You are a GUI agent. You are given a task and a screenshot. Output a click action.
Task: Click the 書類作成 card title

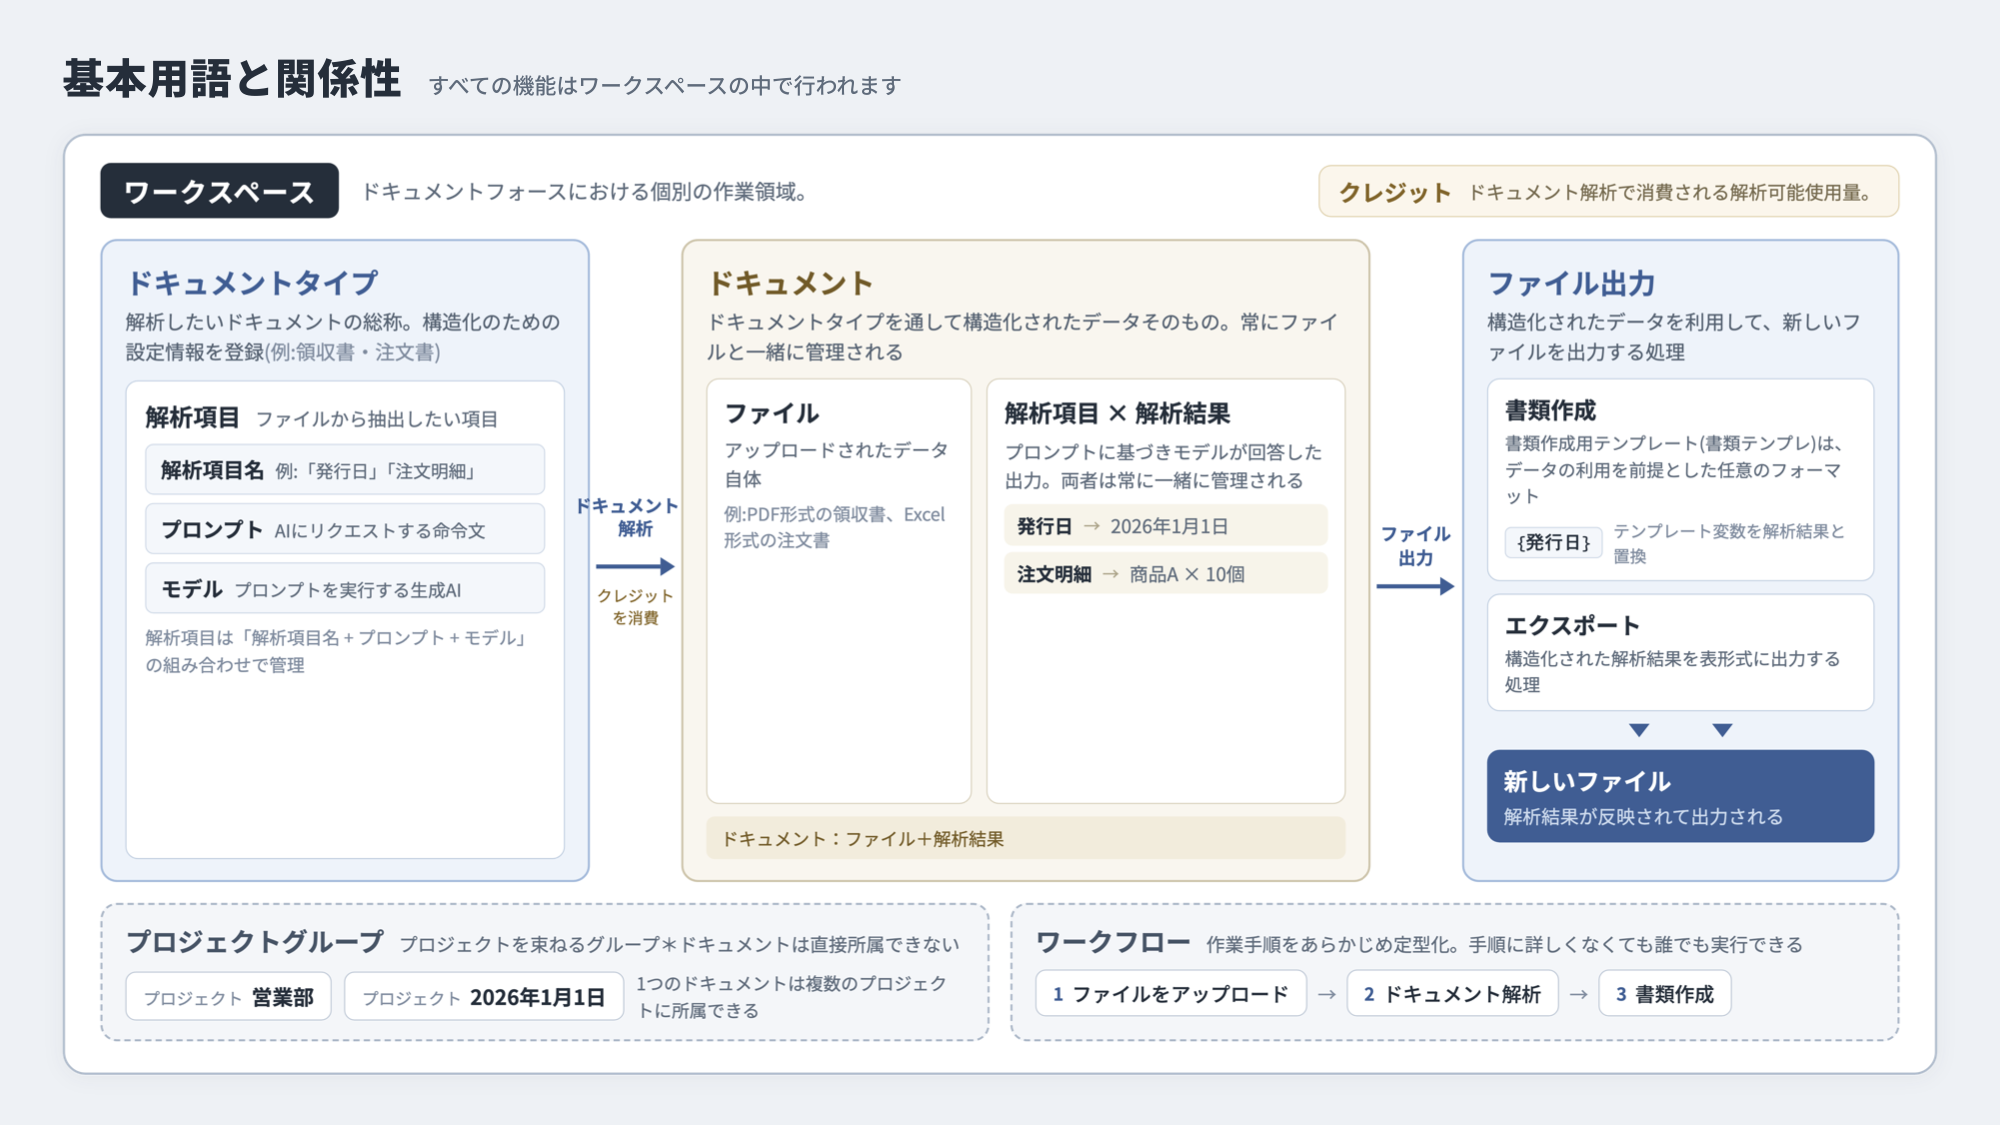point(1550,410)
